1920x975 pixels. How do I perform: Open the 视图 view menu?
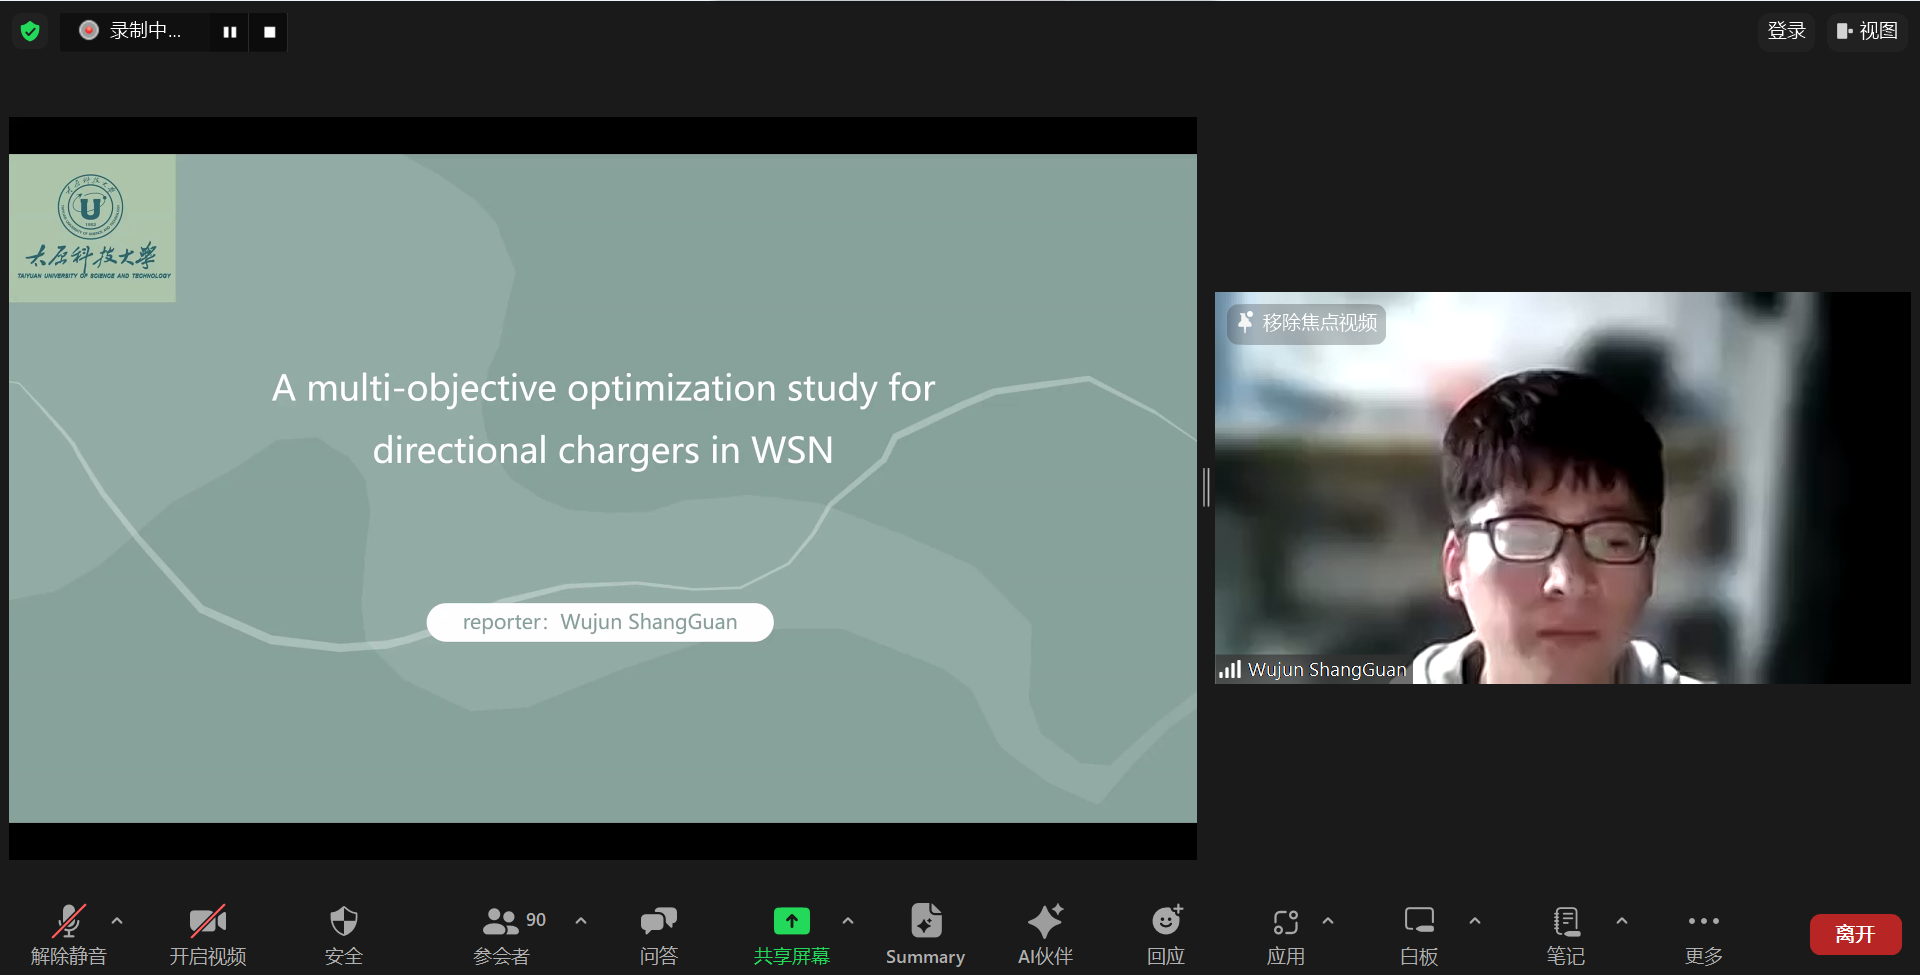pyautogui.click(x=1867, y=31)
